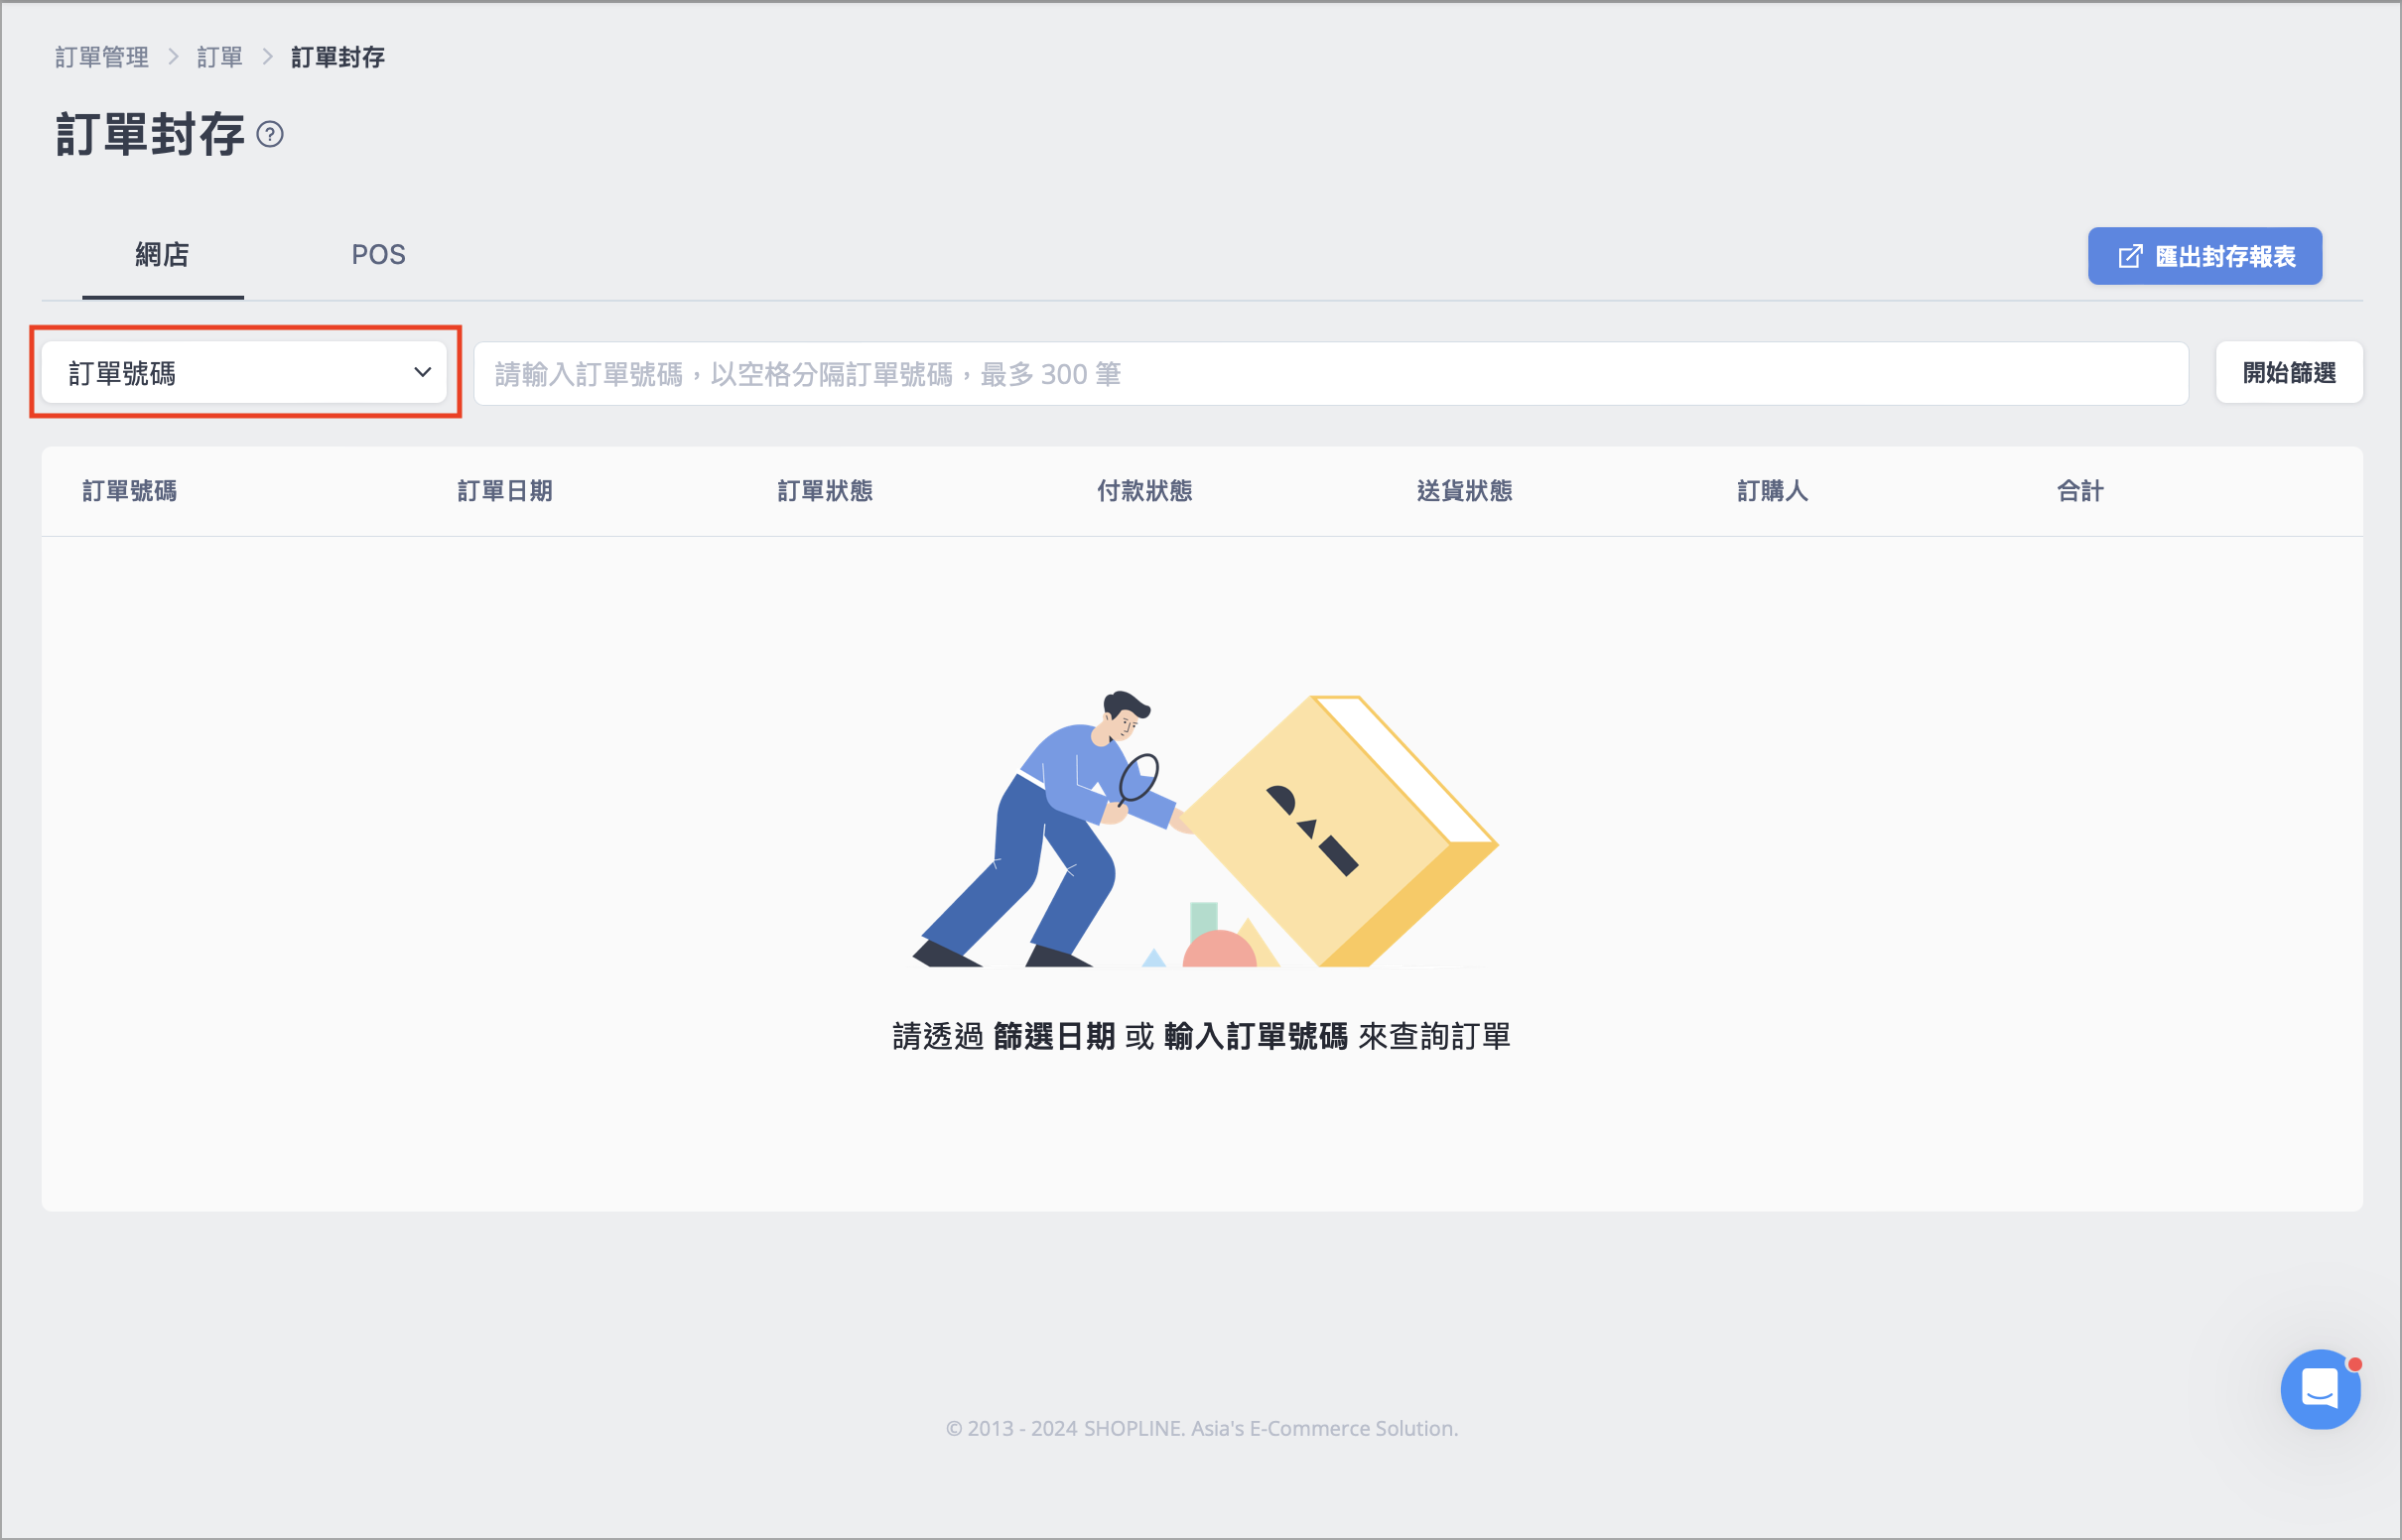Go to 訂單 in the breadcrumb
Image resolution: width=2402 pixels, height=1540 pixels.
point(220,58)
